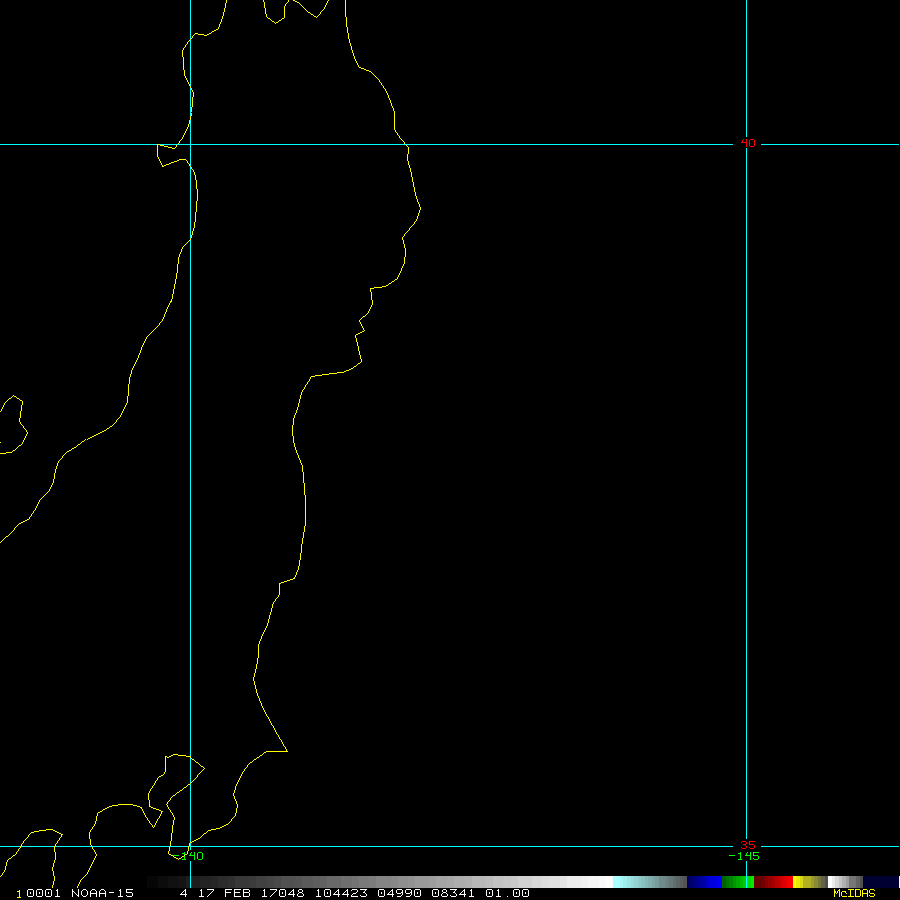Image resolution: width=900 pixels, height=900 pixels.
Task: Select the NOAA-15 satellite label
Action: [x=102, y=893]
